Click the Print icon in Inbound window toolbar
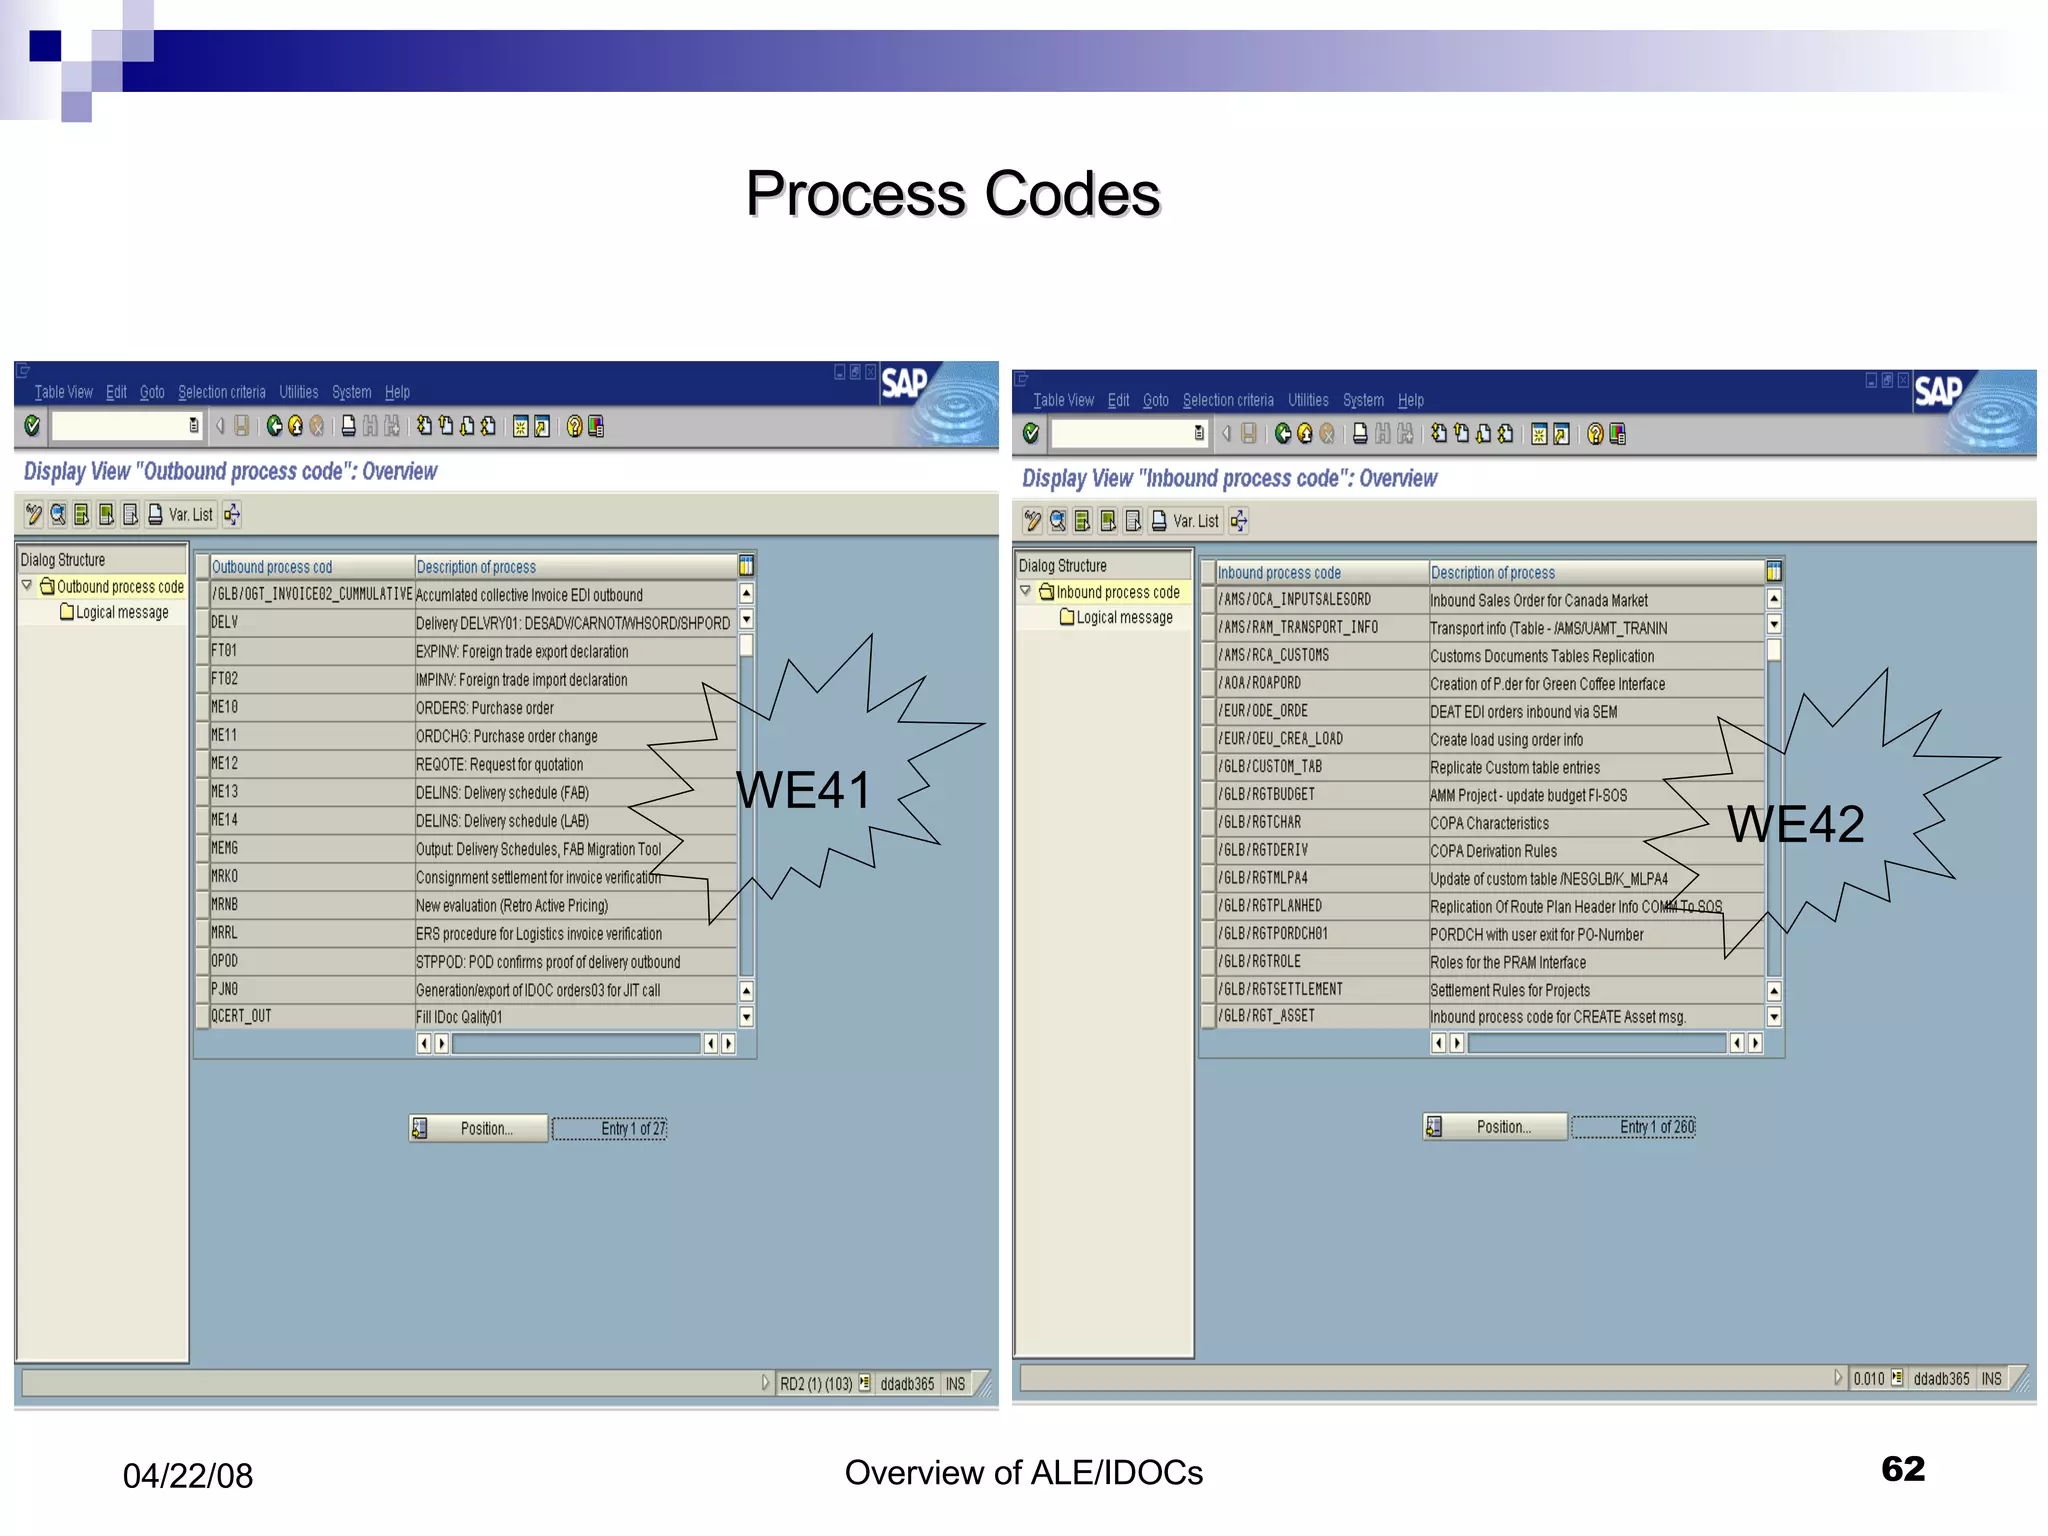This screenshot has height=1536, width=2048. point(1360,433)
